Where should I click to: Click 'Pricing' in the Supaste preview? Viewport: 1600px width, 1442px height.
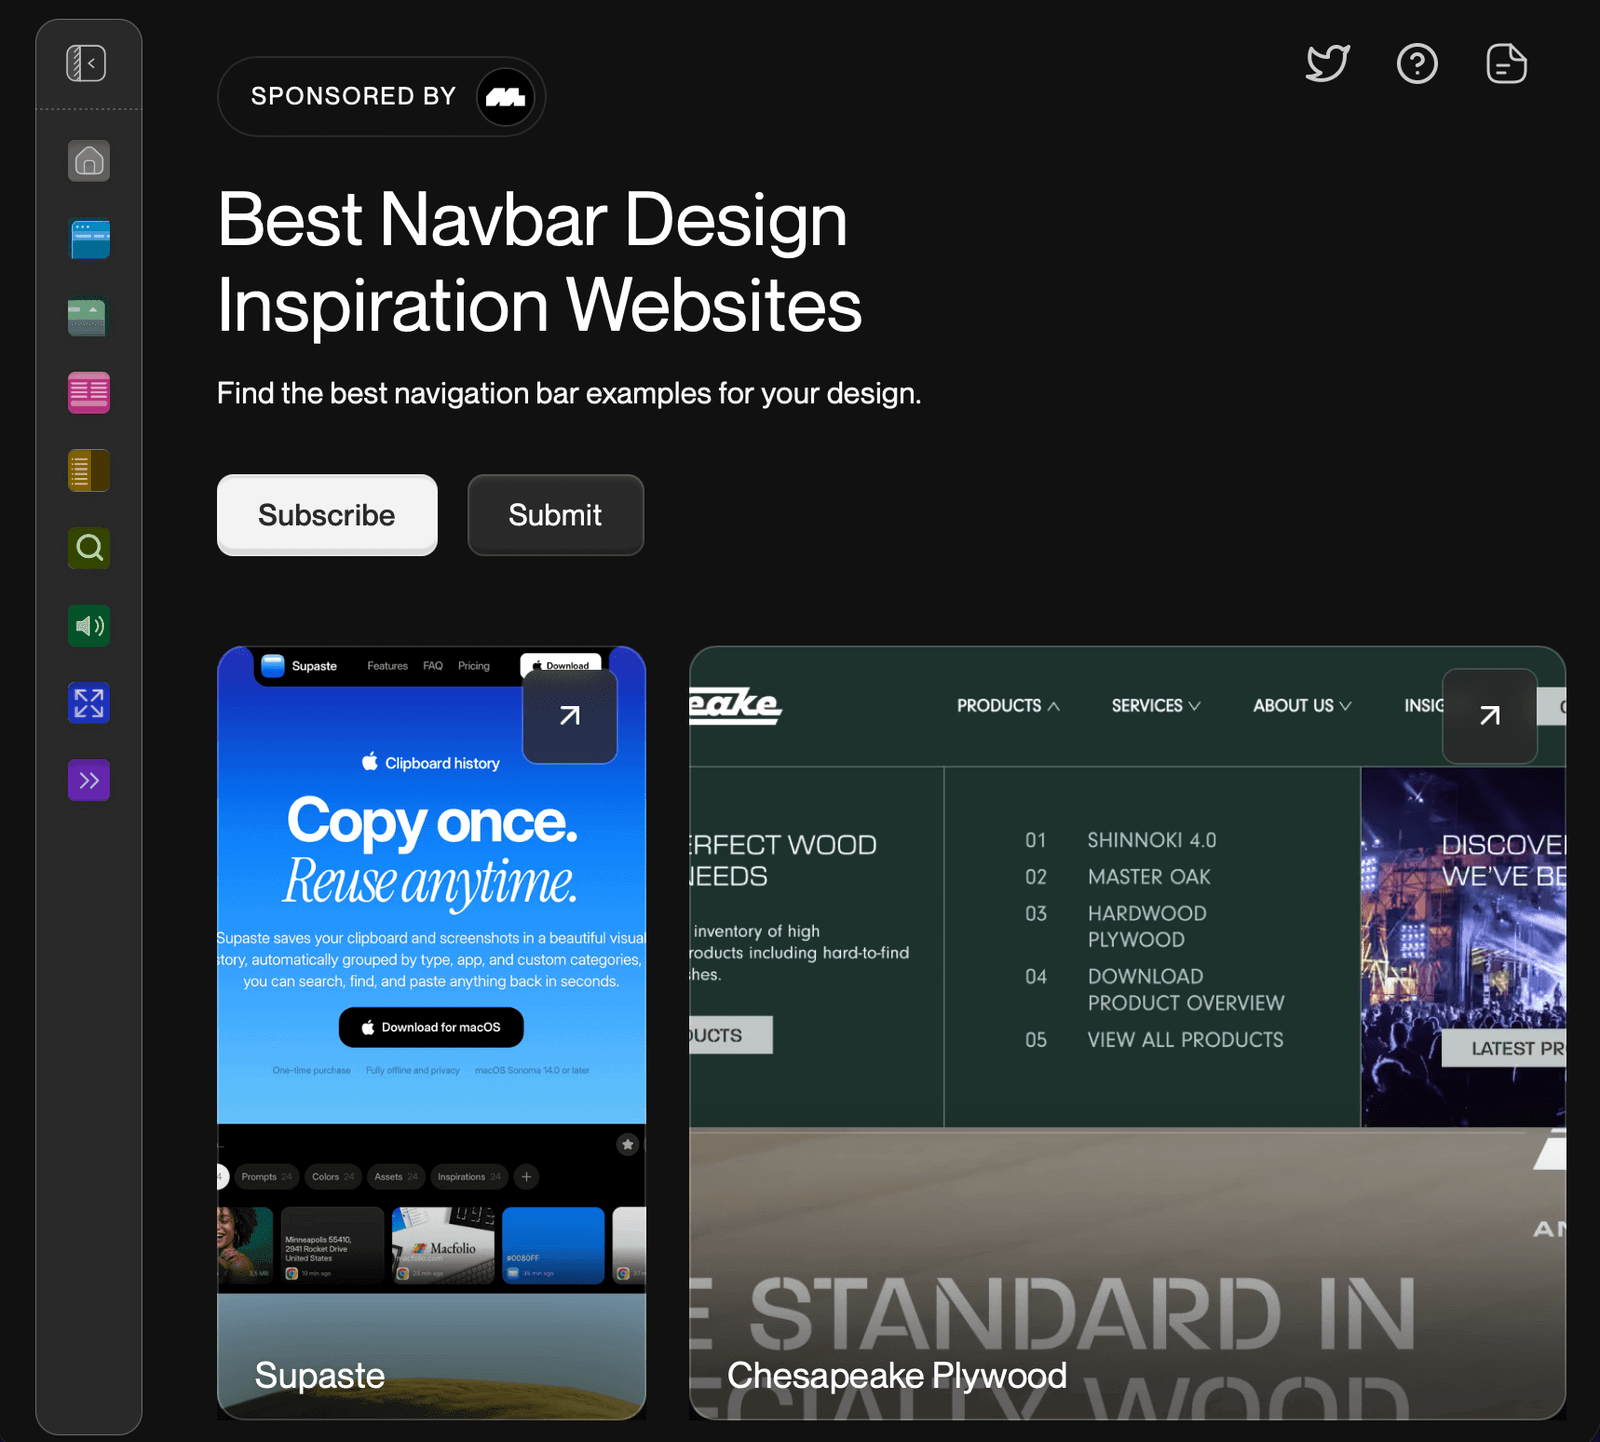pyautogui.click(x=474, y=666)
